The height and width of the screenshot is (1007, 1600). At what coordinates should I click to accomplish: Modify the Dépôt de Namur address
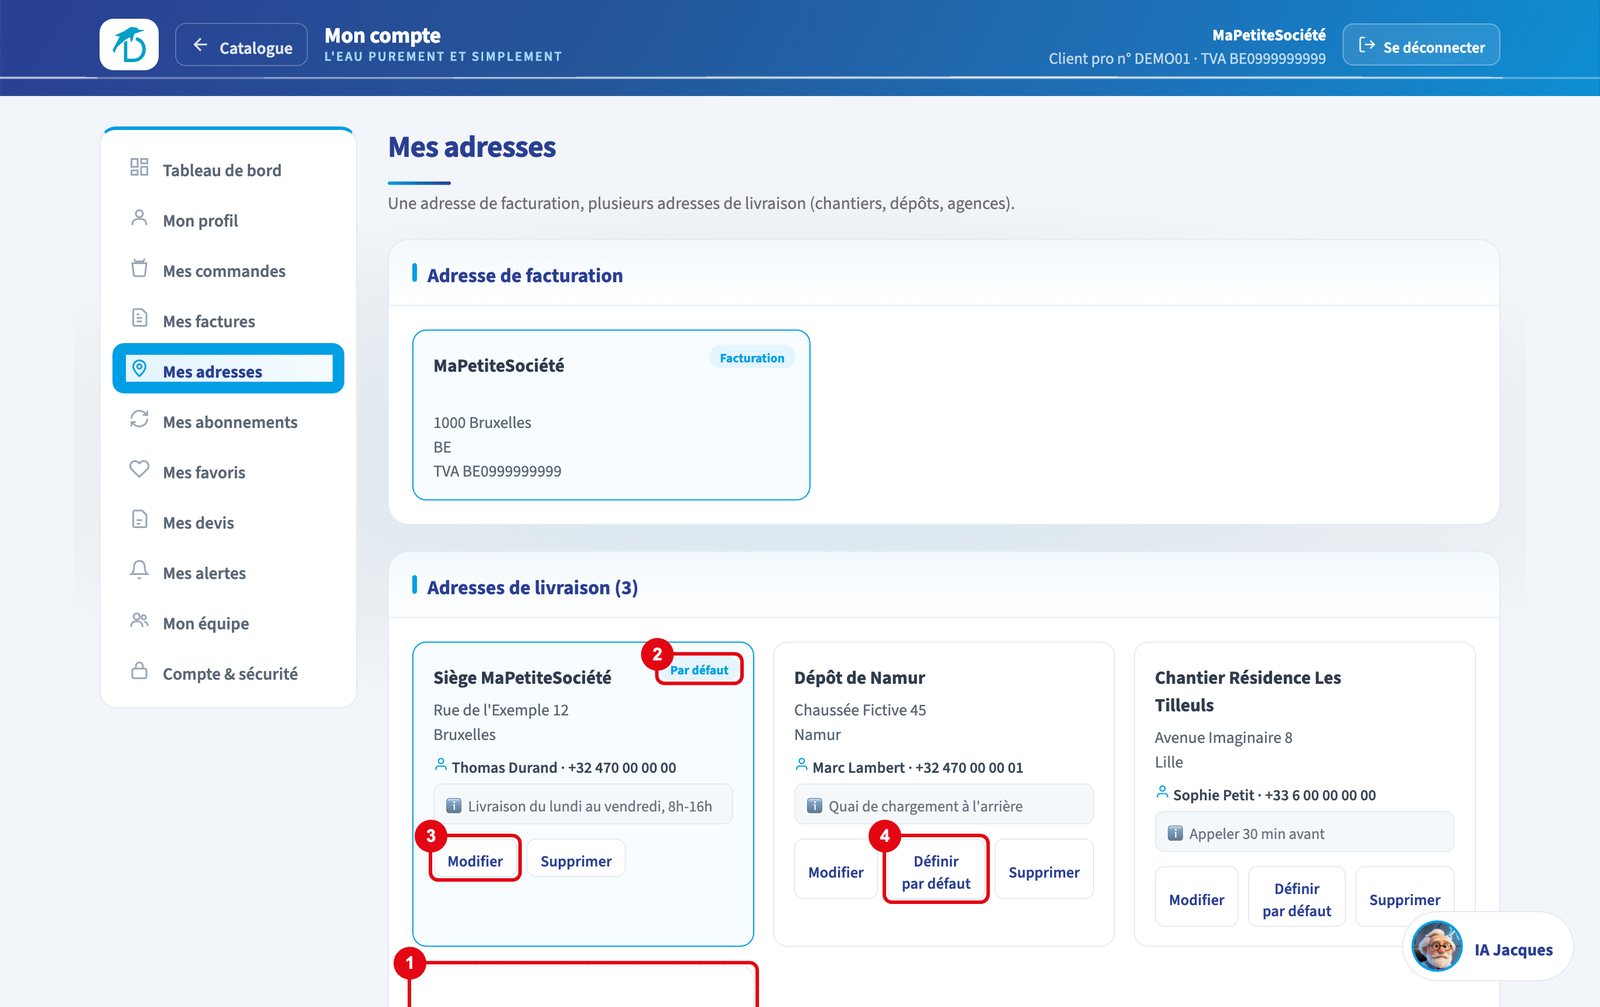pos(836,871)
